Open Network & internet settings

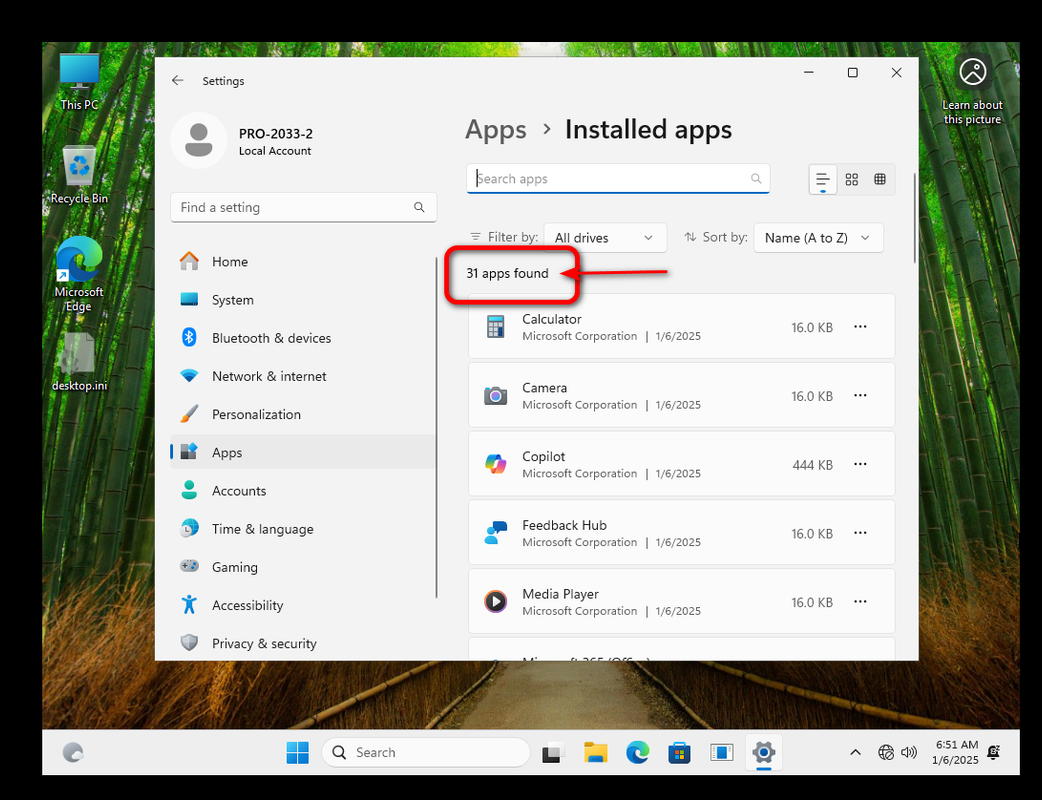coord(303,376)
